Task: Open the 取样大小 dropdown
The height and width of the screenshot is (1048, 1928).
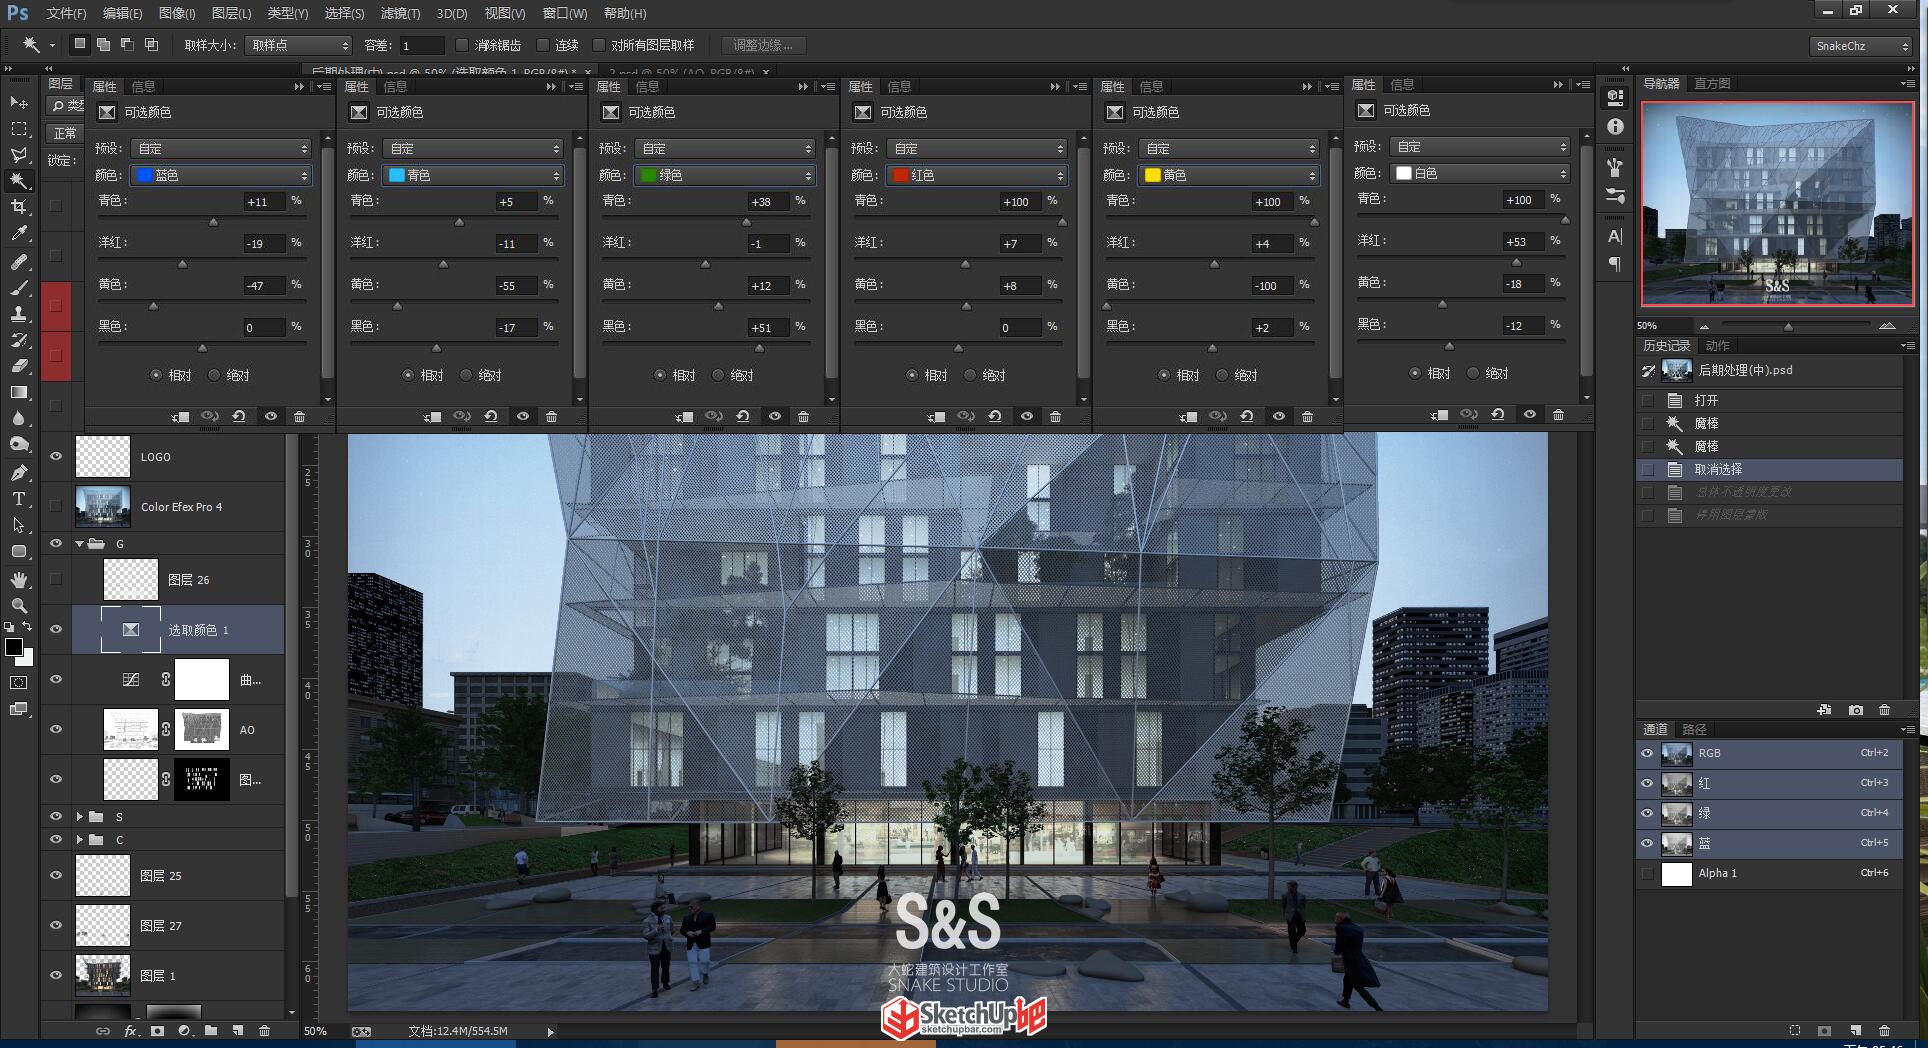Action: (x=298, y=45)
